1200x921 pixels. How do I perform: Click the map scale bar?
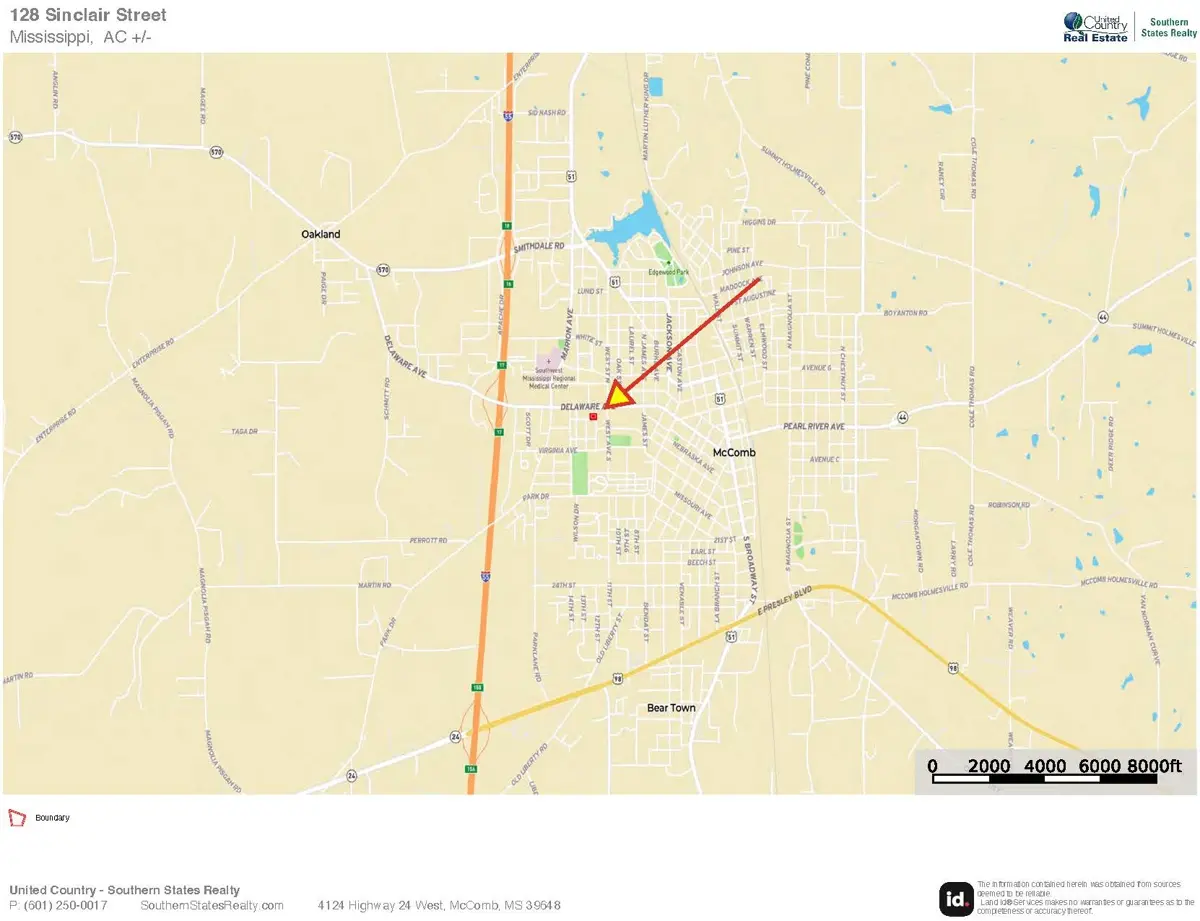click(1056, 777)
